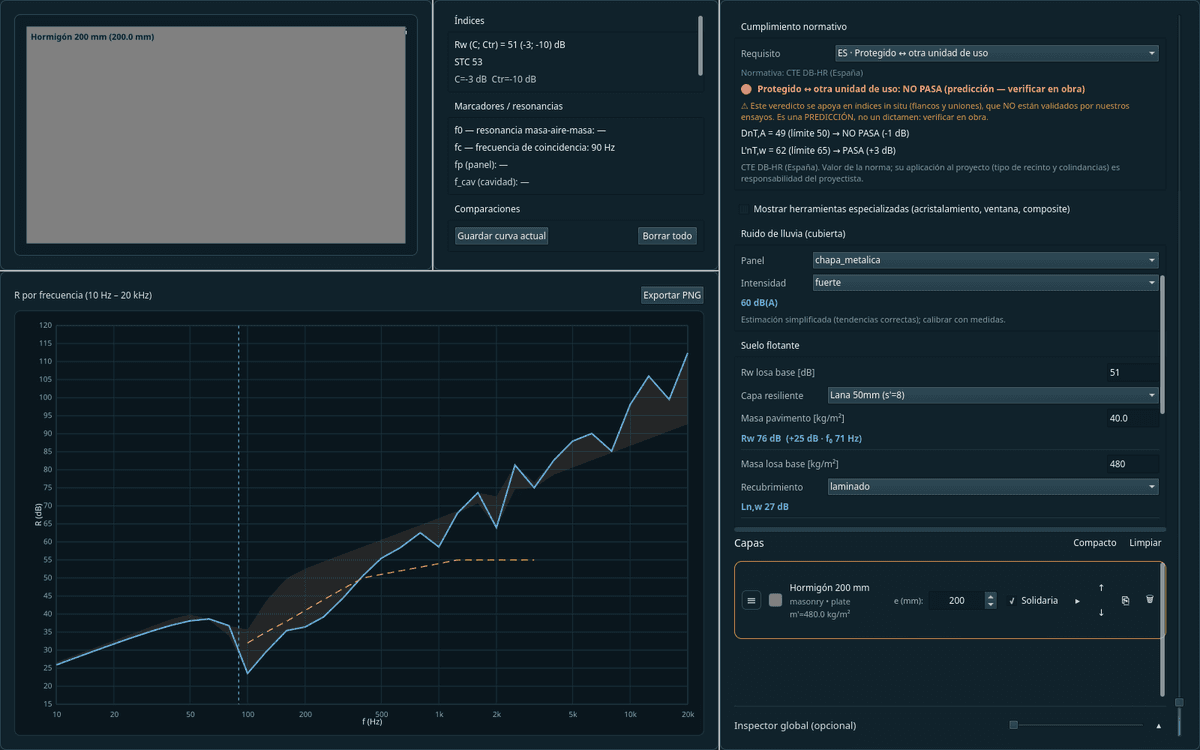
Task: Switch layers to Compacto view
Action: (1095, 543)
